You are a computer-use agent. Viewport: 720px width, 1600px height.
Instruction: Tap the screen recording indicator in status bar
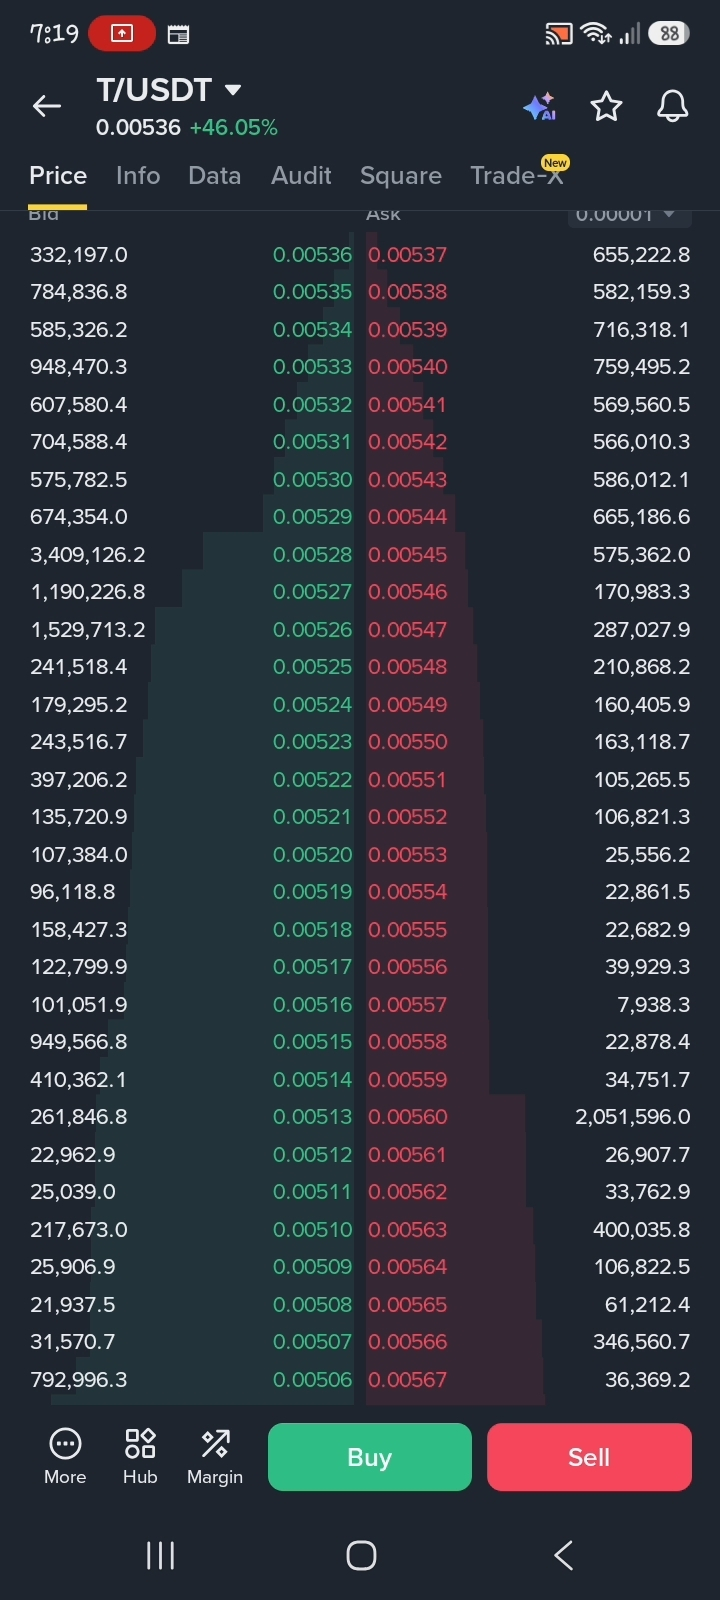point(122,33)
